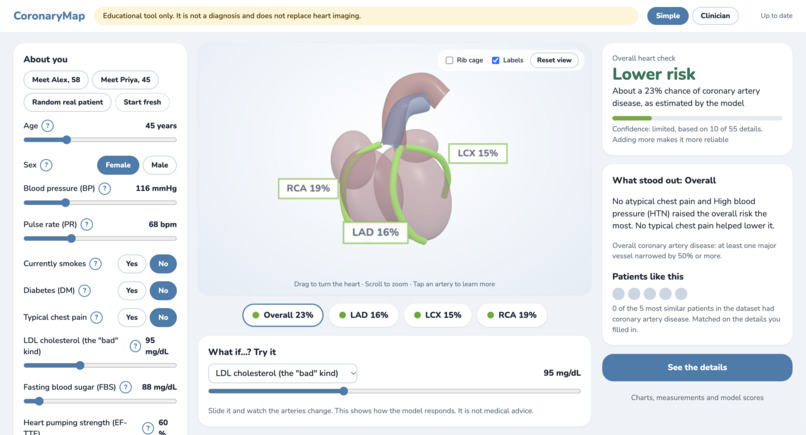Open help for Currently smokes
The height and width of the screenshot is (435, 806).
95,264
